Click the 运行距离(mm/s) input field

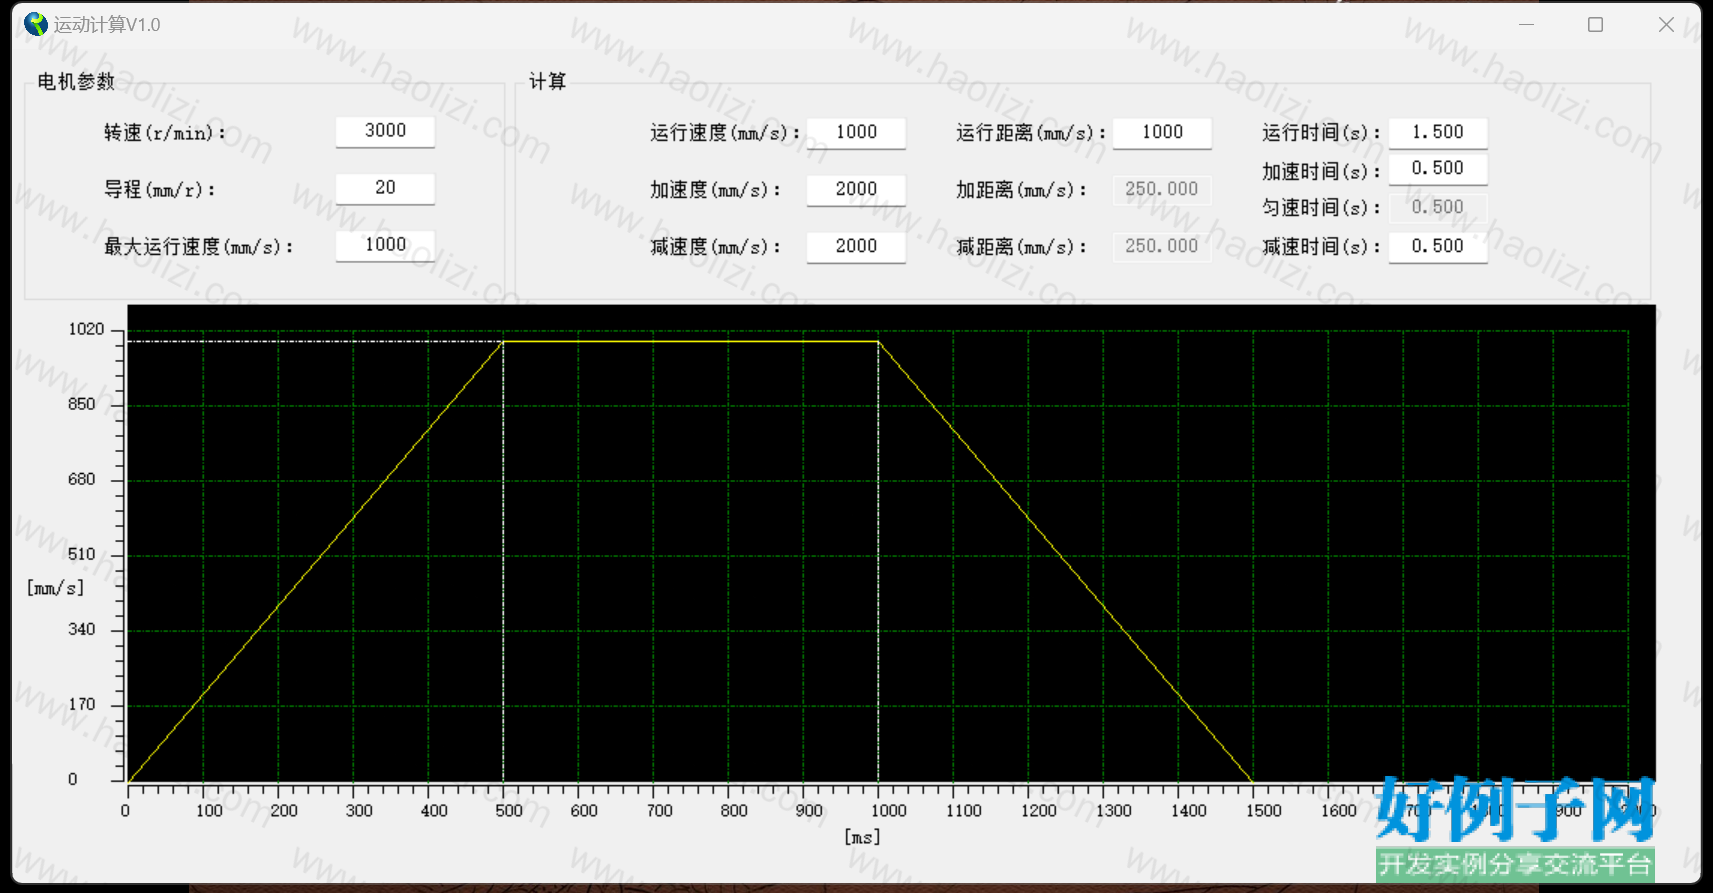coord(1162,132)
